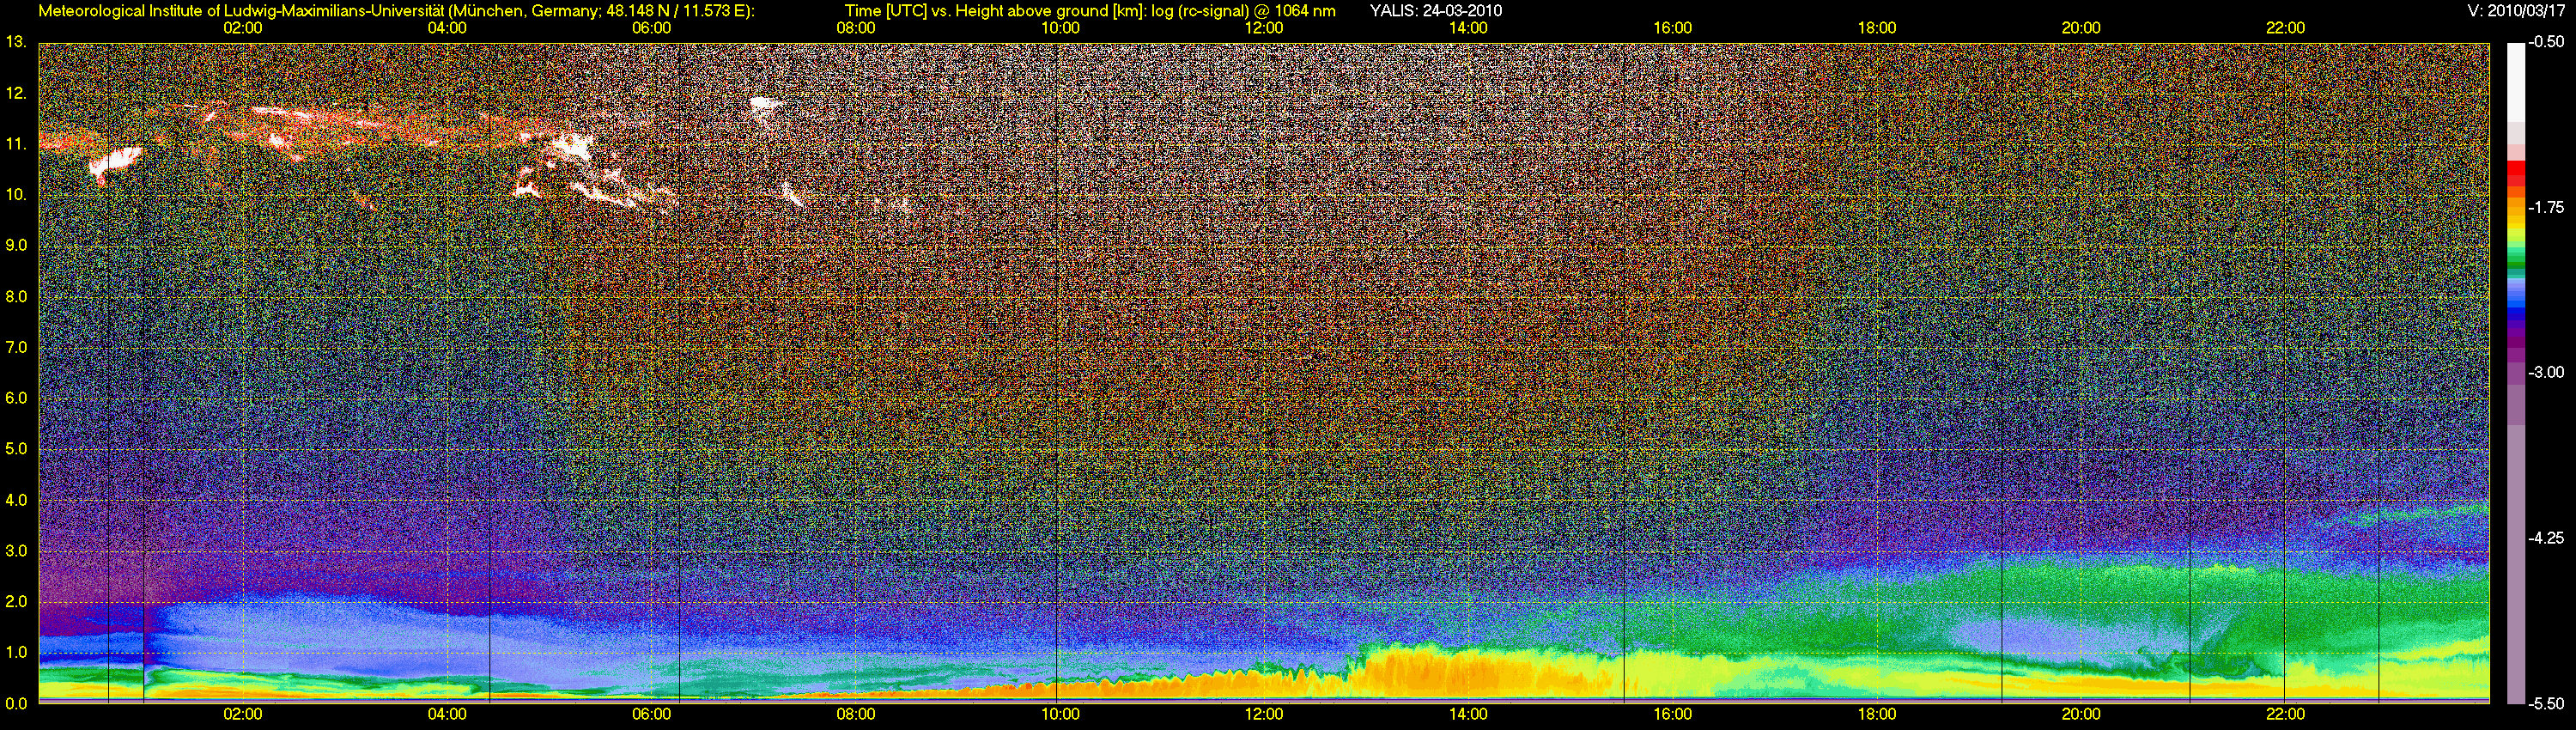2576x730 pixels.
Task: Click the 18:00 label on the bottom time axis
Action: coord(1877,714)
